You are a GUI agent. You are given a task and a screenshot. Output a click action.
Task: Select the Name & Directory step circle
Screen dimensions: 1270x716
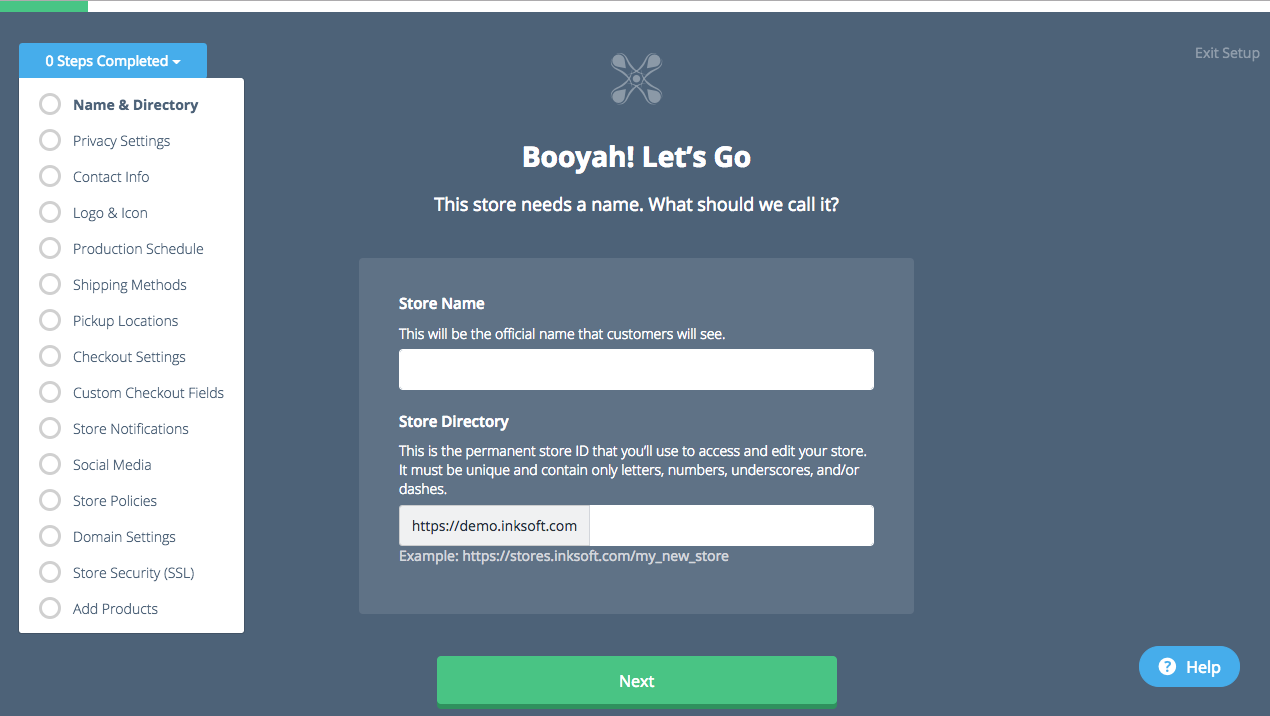pyautogui.click(x=50, y=104)
